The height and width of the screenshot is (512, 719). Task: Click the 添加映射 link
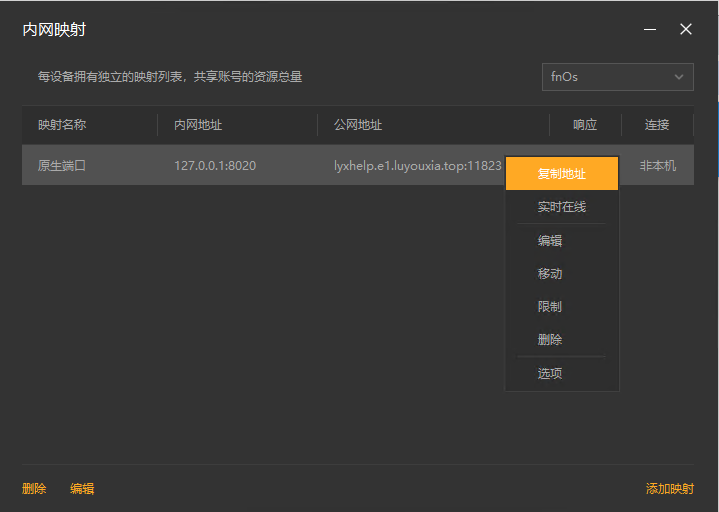(x=669, y=489)
